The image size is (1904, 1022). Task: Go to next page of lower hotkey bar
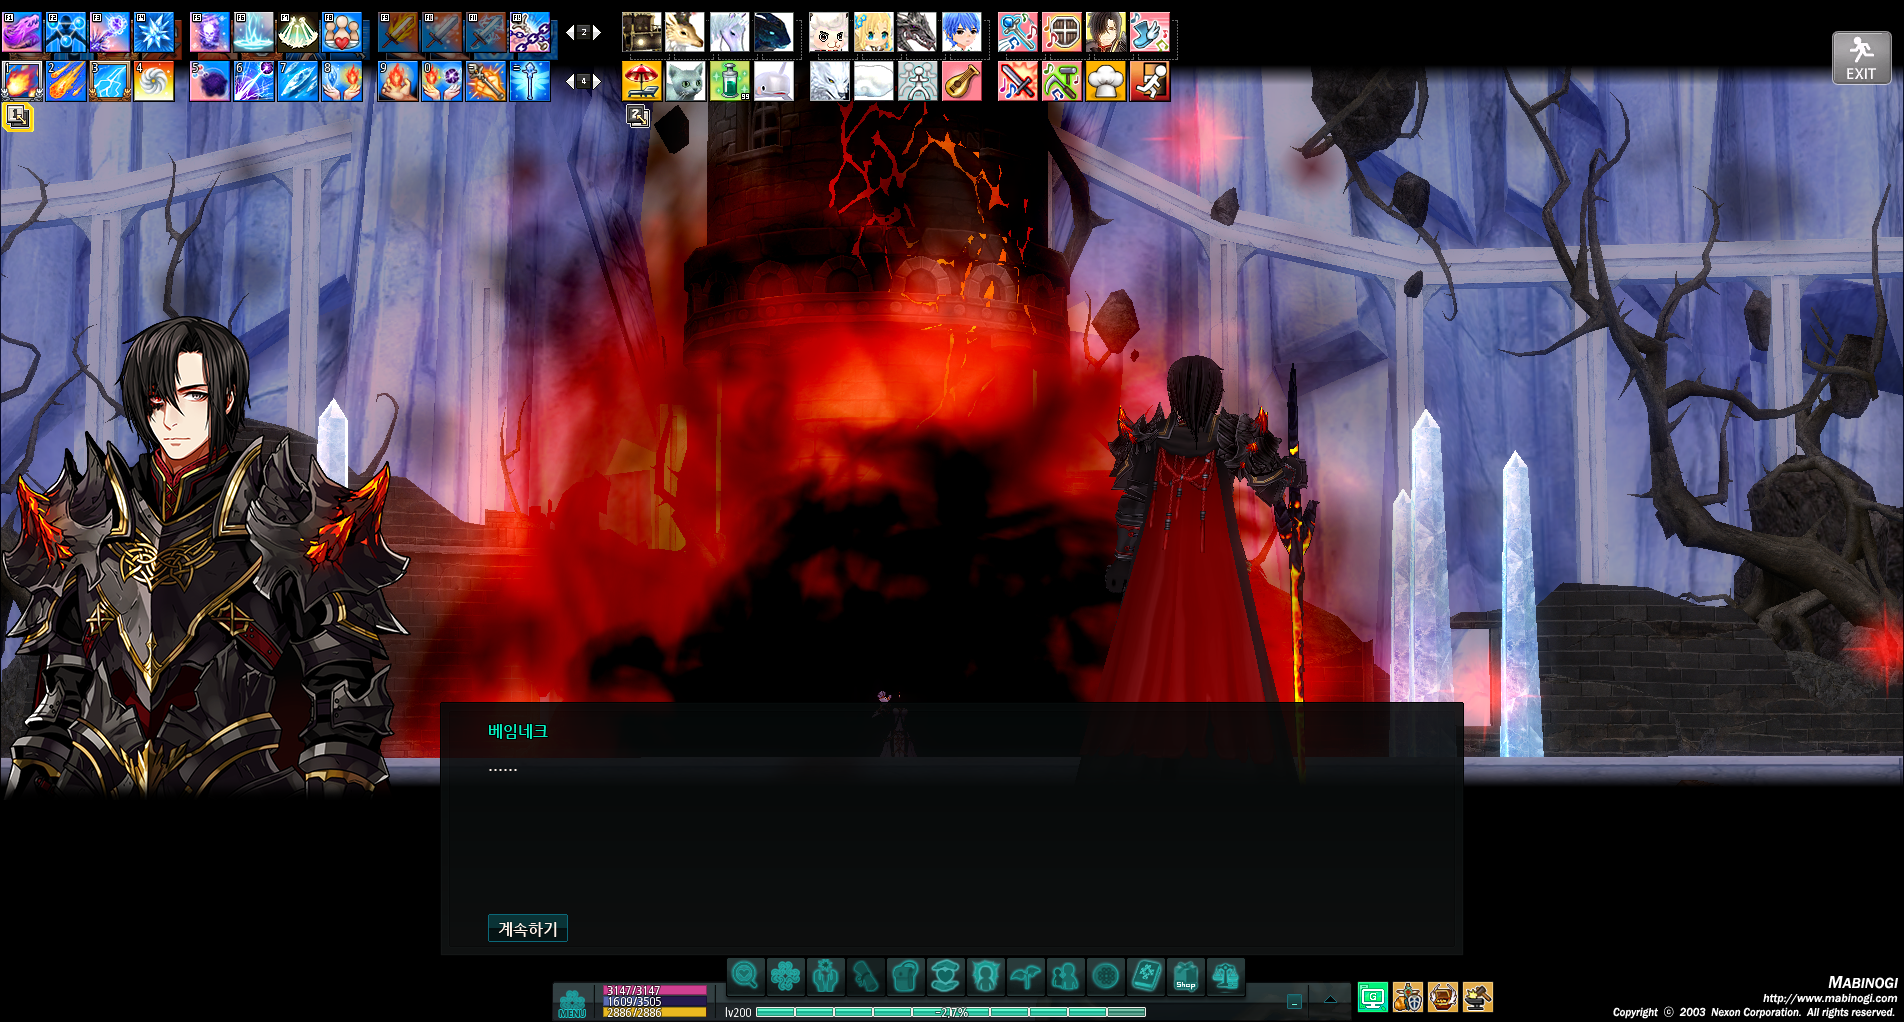[x=597, y=82]
